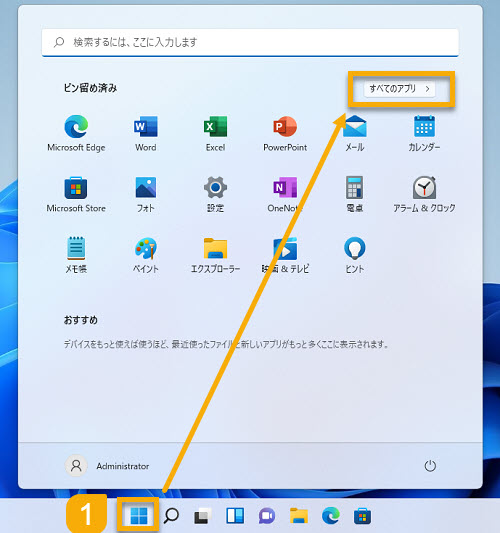Launch Edge from the taskbar
The image size is (500, 533).
331,516
